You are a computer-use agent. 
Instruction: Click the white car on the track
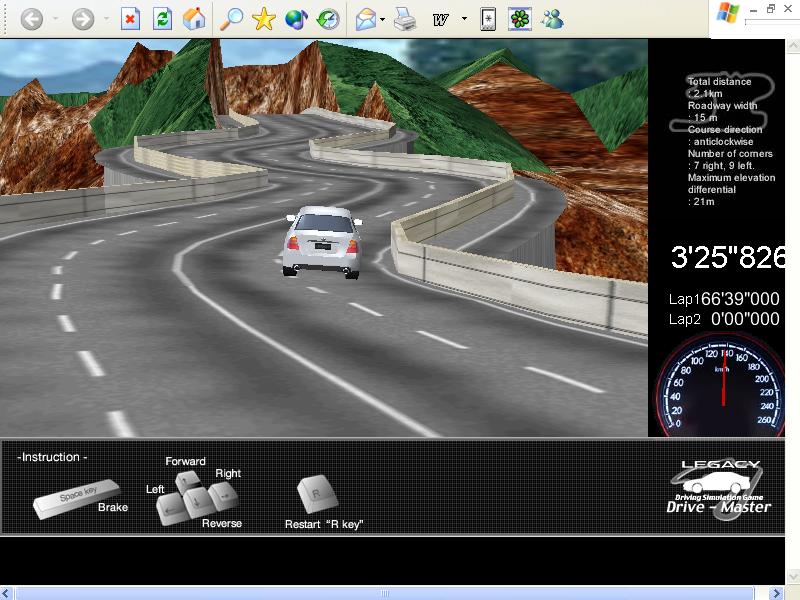pos(320,242)
